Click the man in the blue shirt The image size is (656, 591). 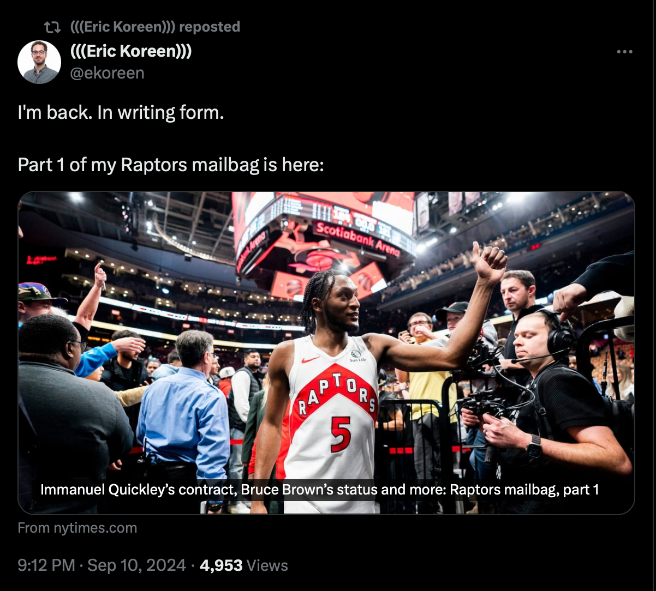click(x=185, y=410)
